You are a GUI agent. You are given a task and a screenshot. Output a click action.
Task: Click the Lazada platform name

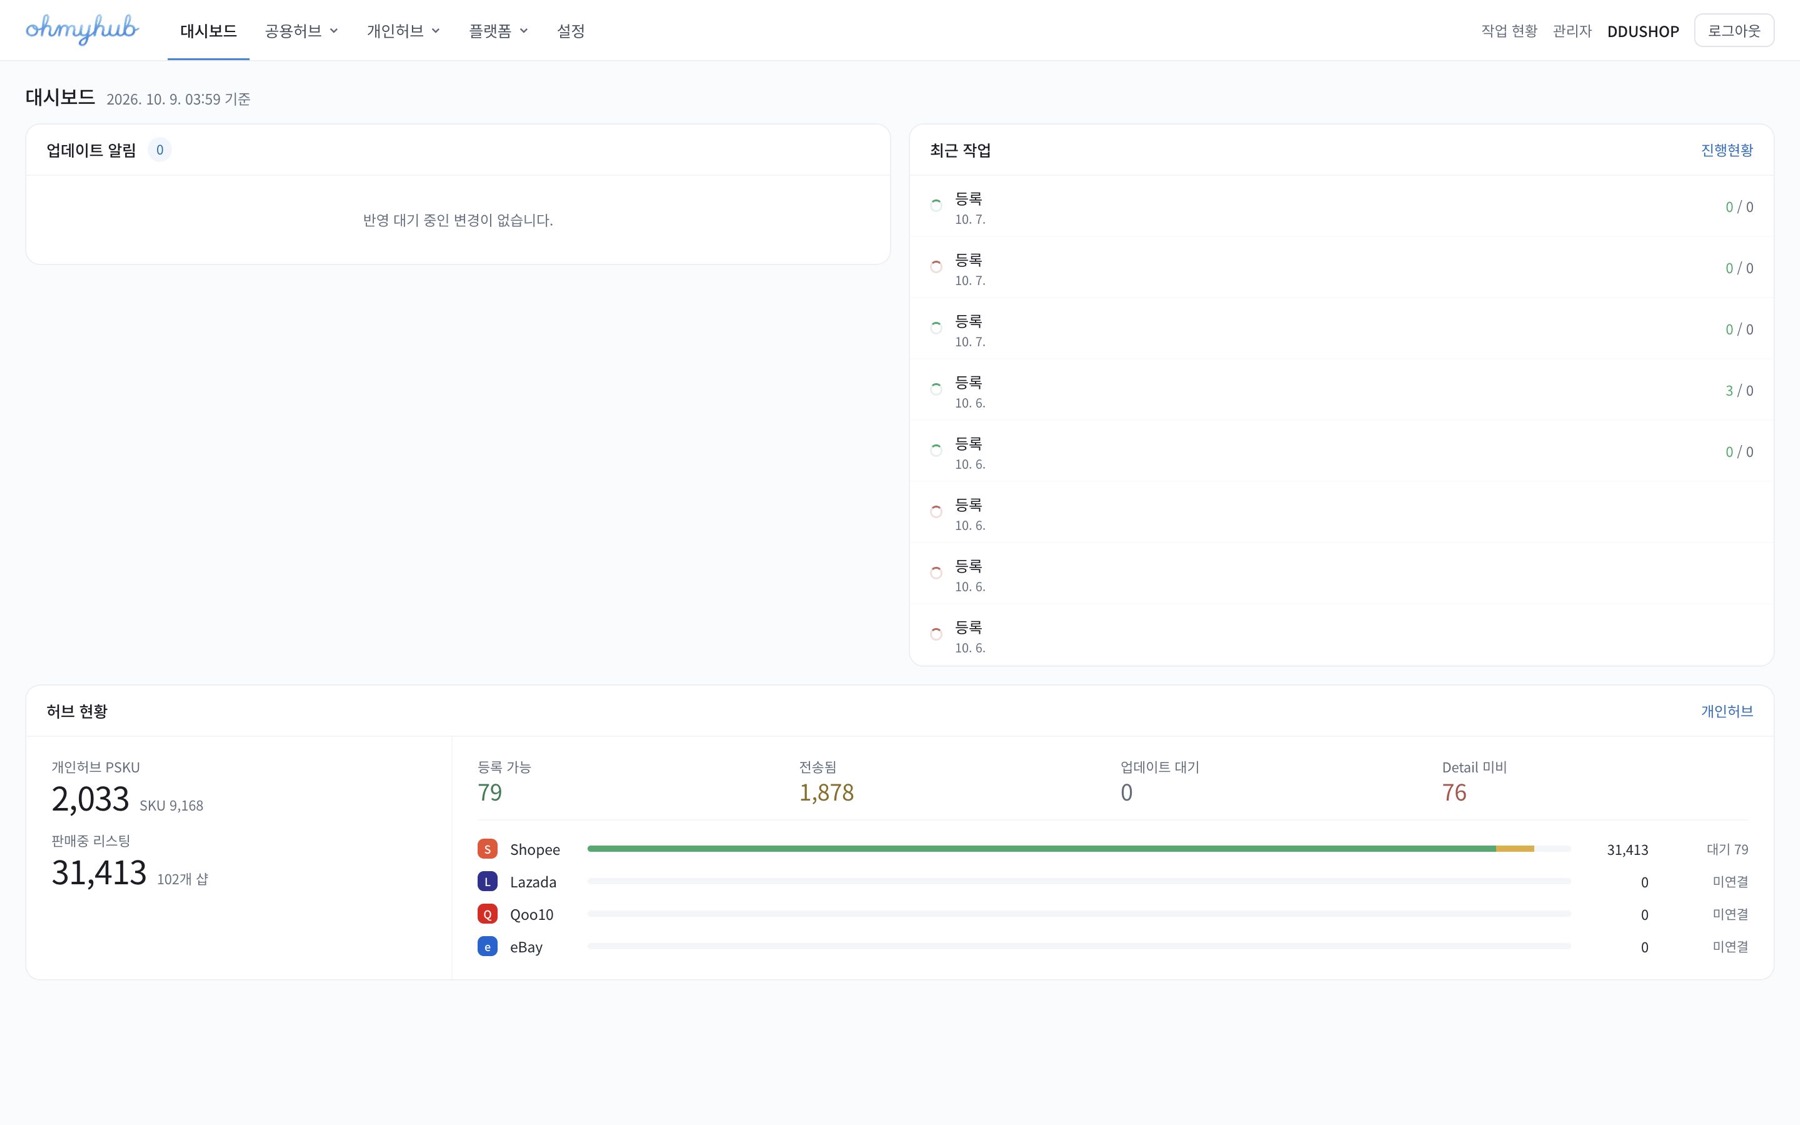point(533,882)
